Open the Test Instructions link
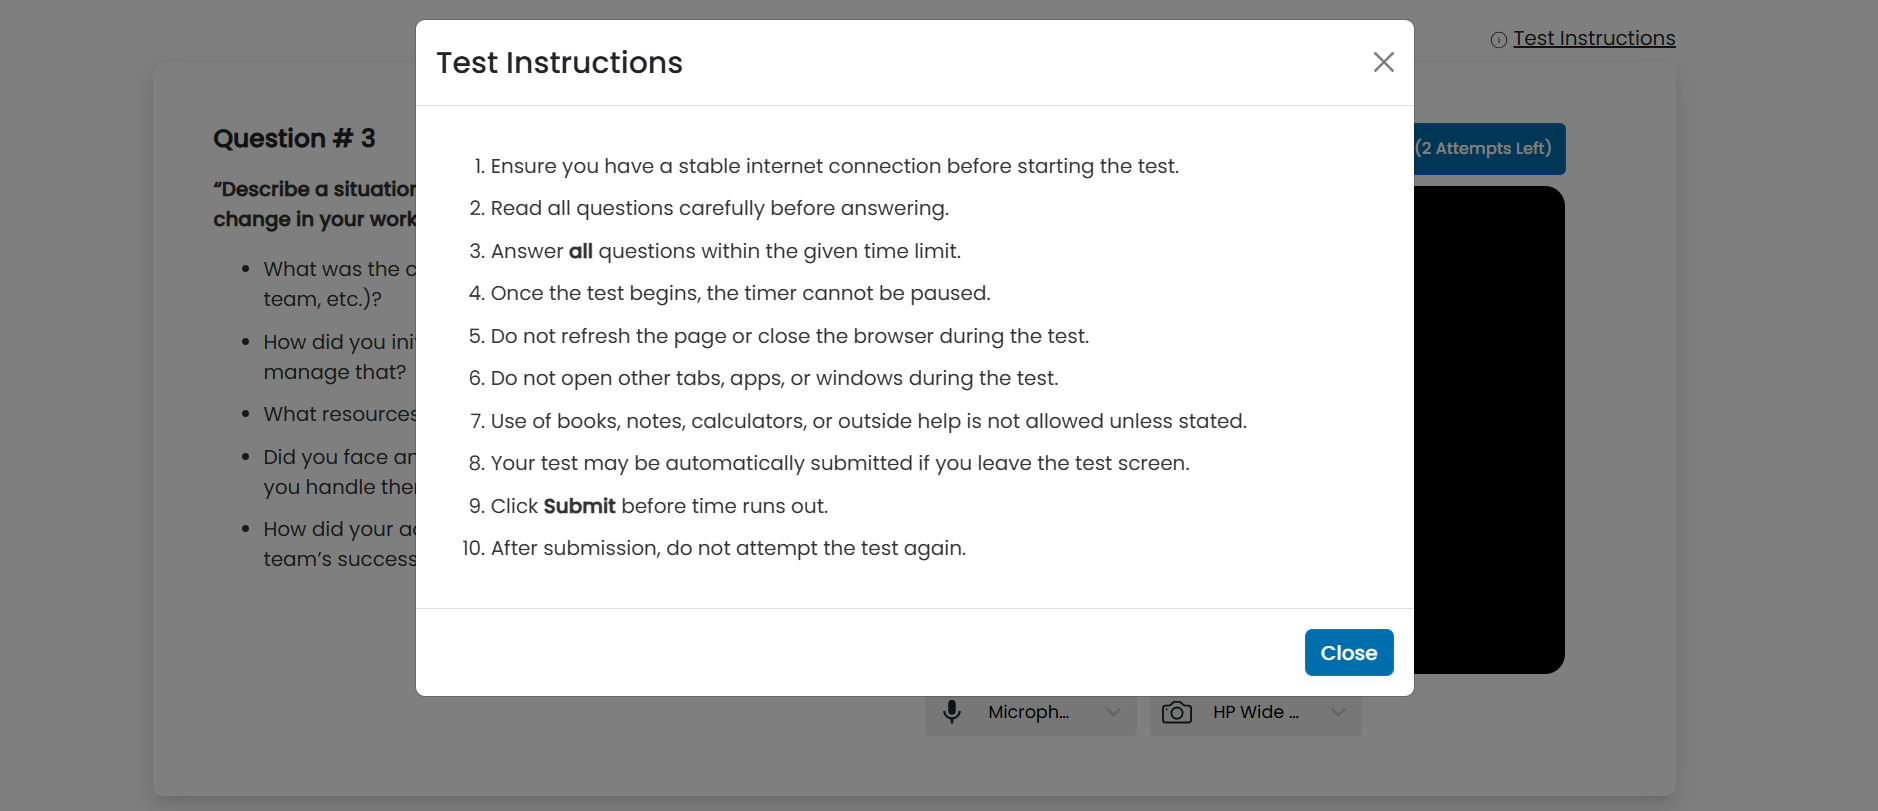The width and height of the screenshot is (1878, 811). pyautogui.click(x=1593, y=38)
